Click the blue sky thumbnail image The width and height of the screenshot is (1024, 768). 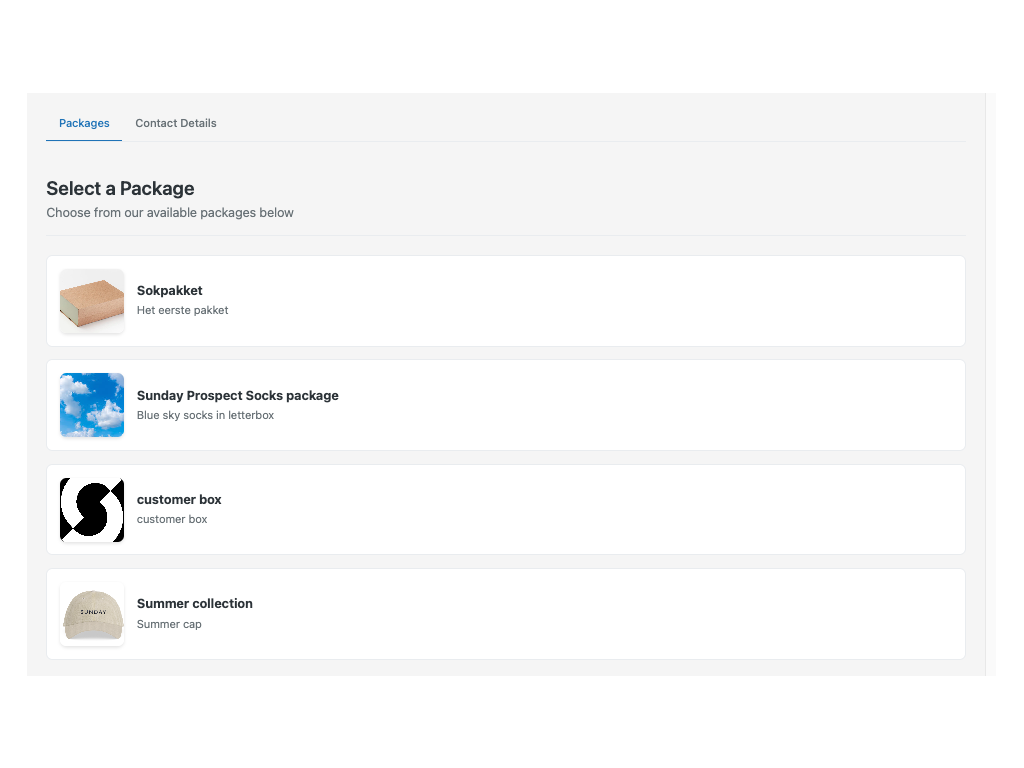tap(91, 405)
